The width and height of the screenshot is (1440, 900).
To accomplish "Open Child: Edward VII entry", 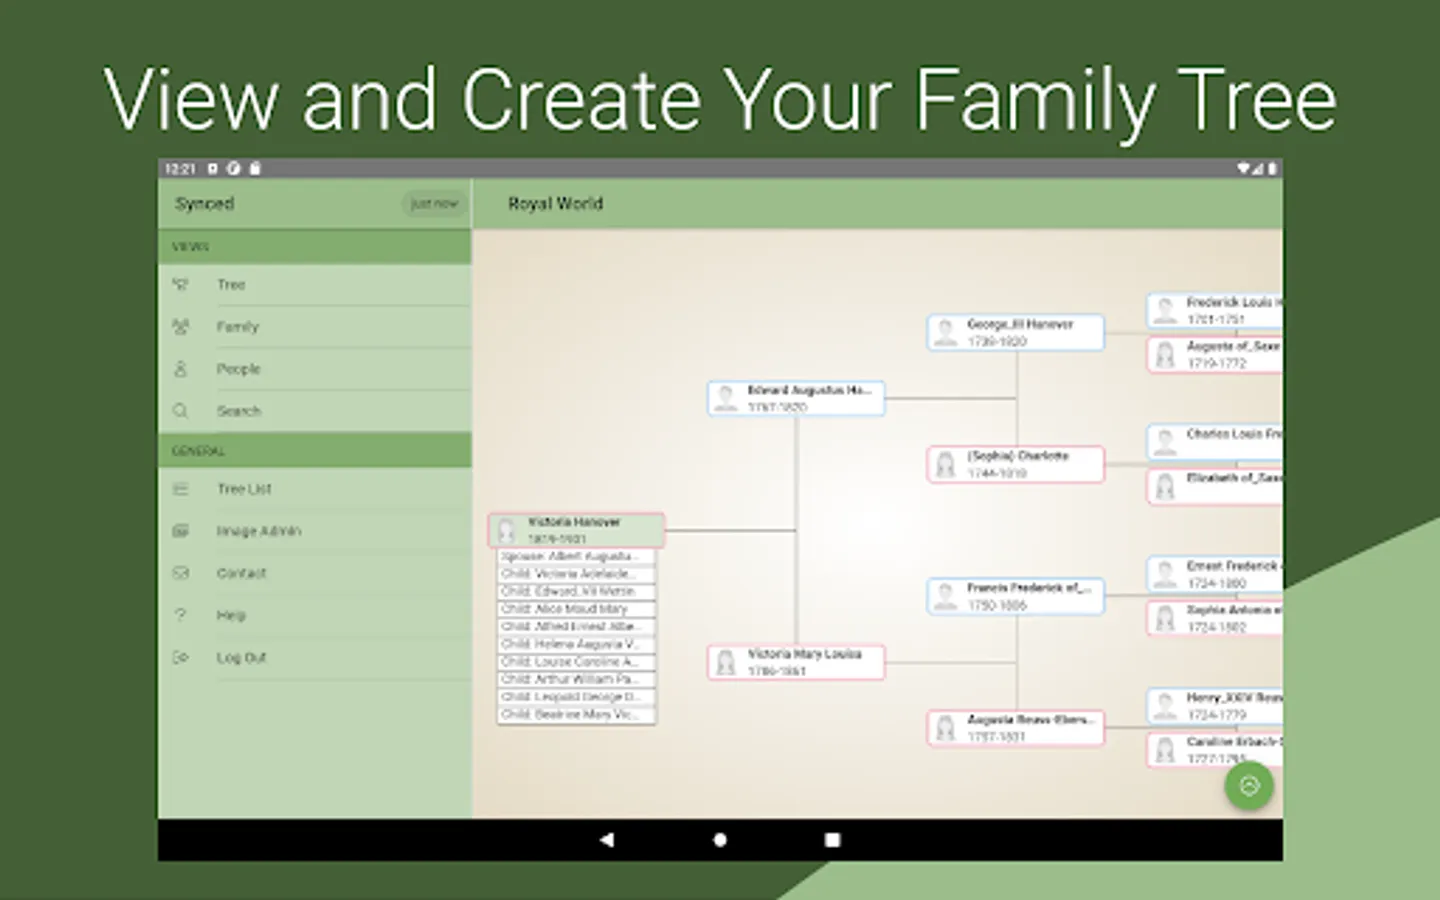I will click(577, 591).
